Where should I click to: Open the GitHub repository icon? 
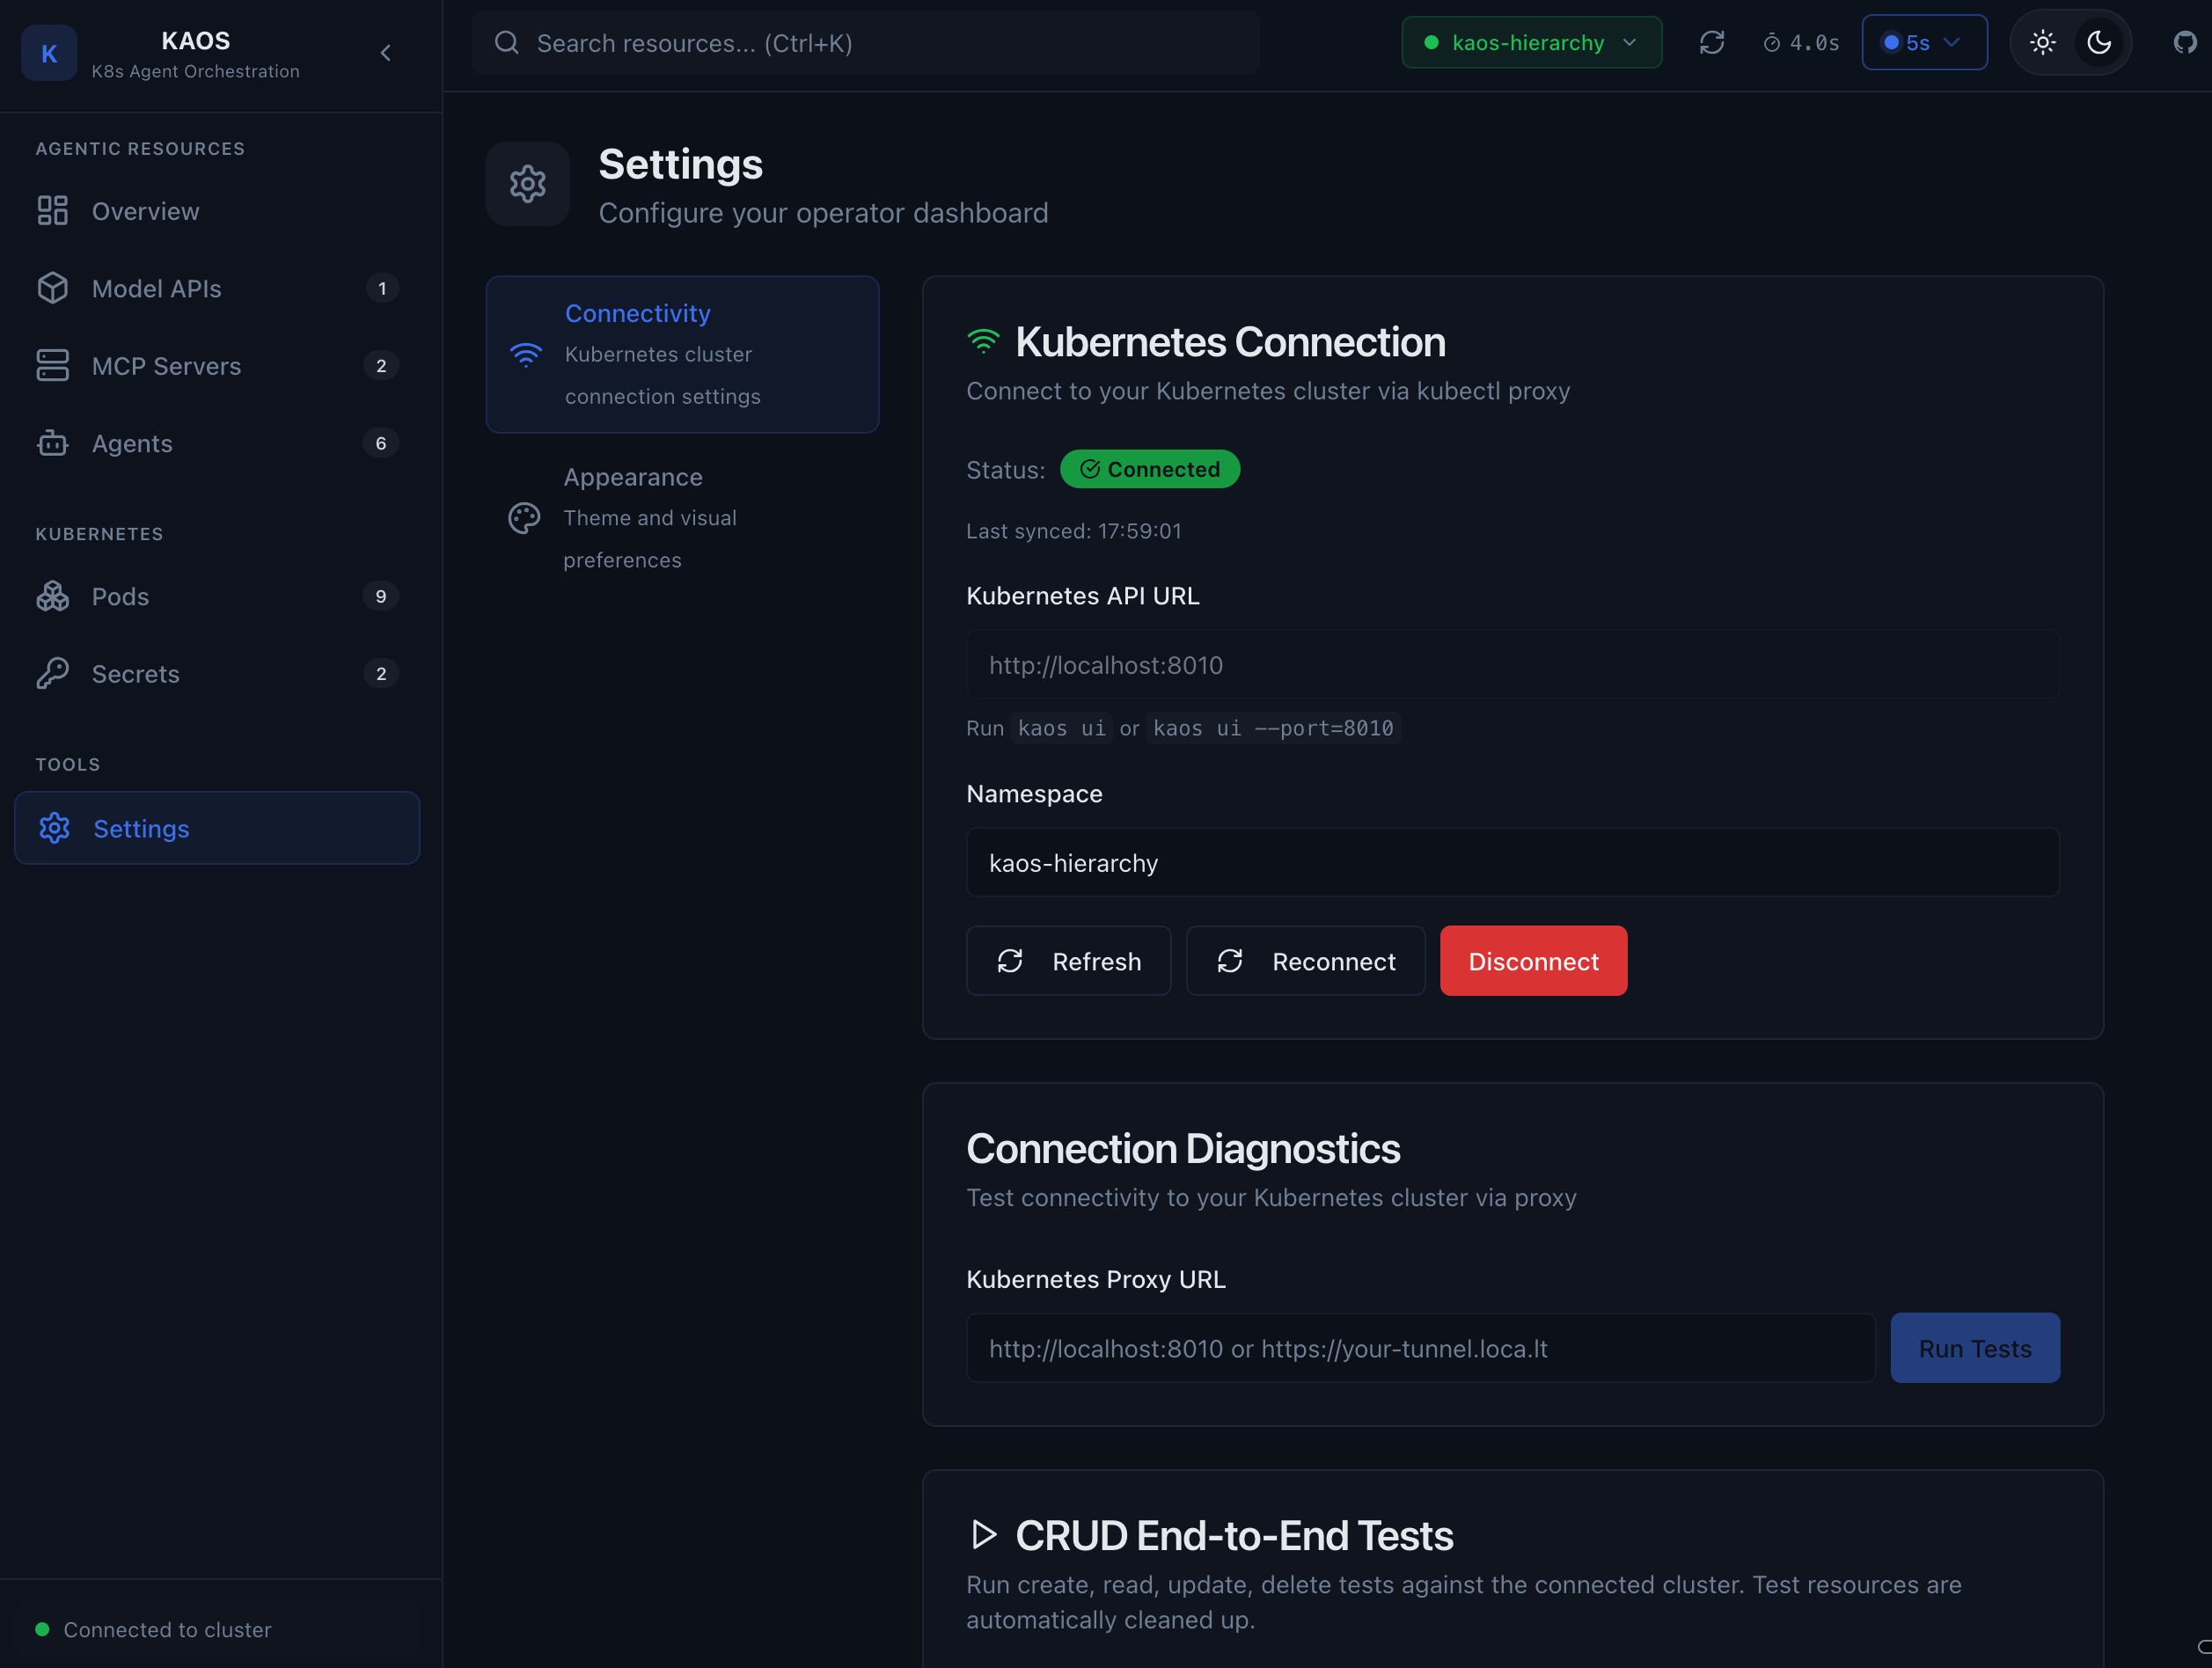click(x=2186, y=42)
